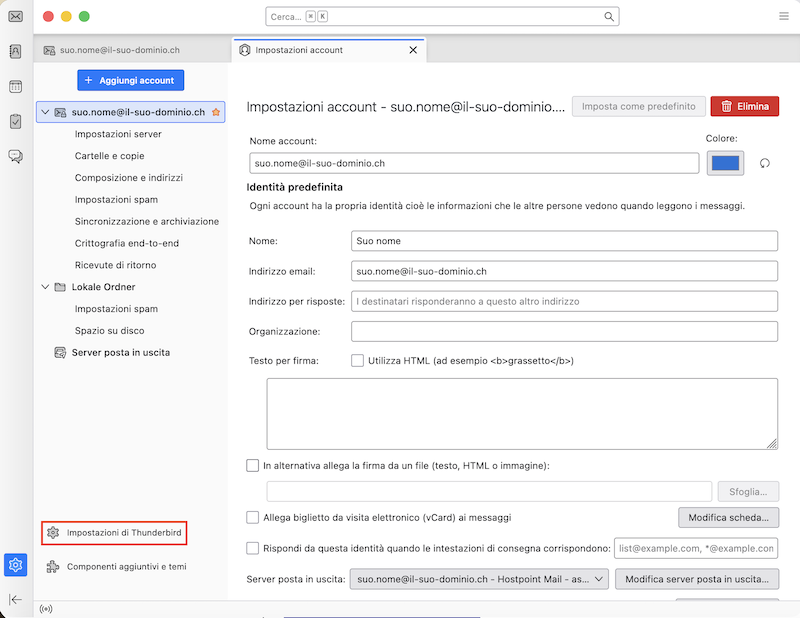Click the online status indicator icon in status bar

[x=46, y=609]
